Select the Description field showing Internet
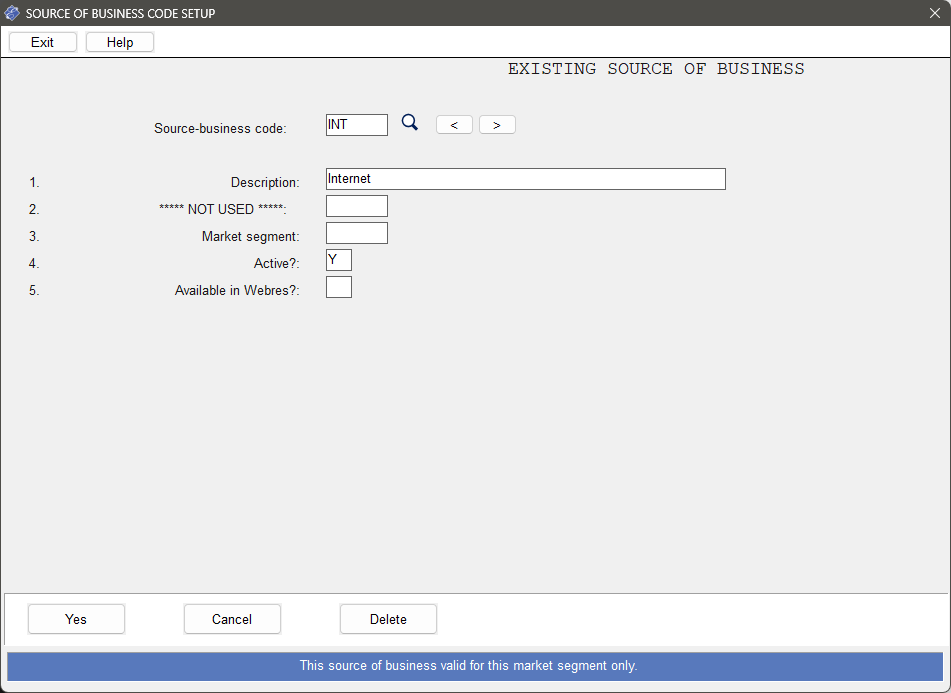This screenshot has height=693, width=951. [525, 179]
